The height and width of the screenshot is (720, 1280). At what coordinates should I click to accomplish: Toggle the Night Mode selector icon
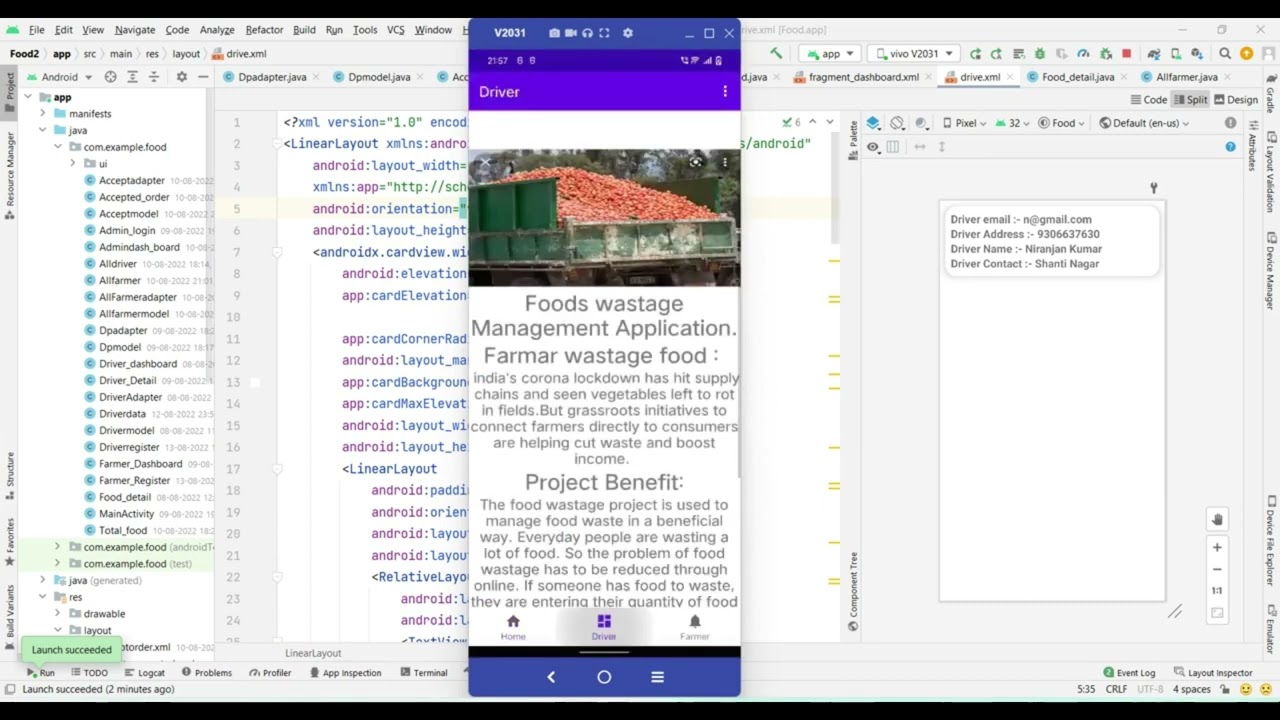pos(922,123)
